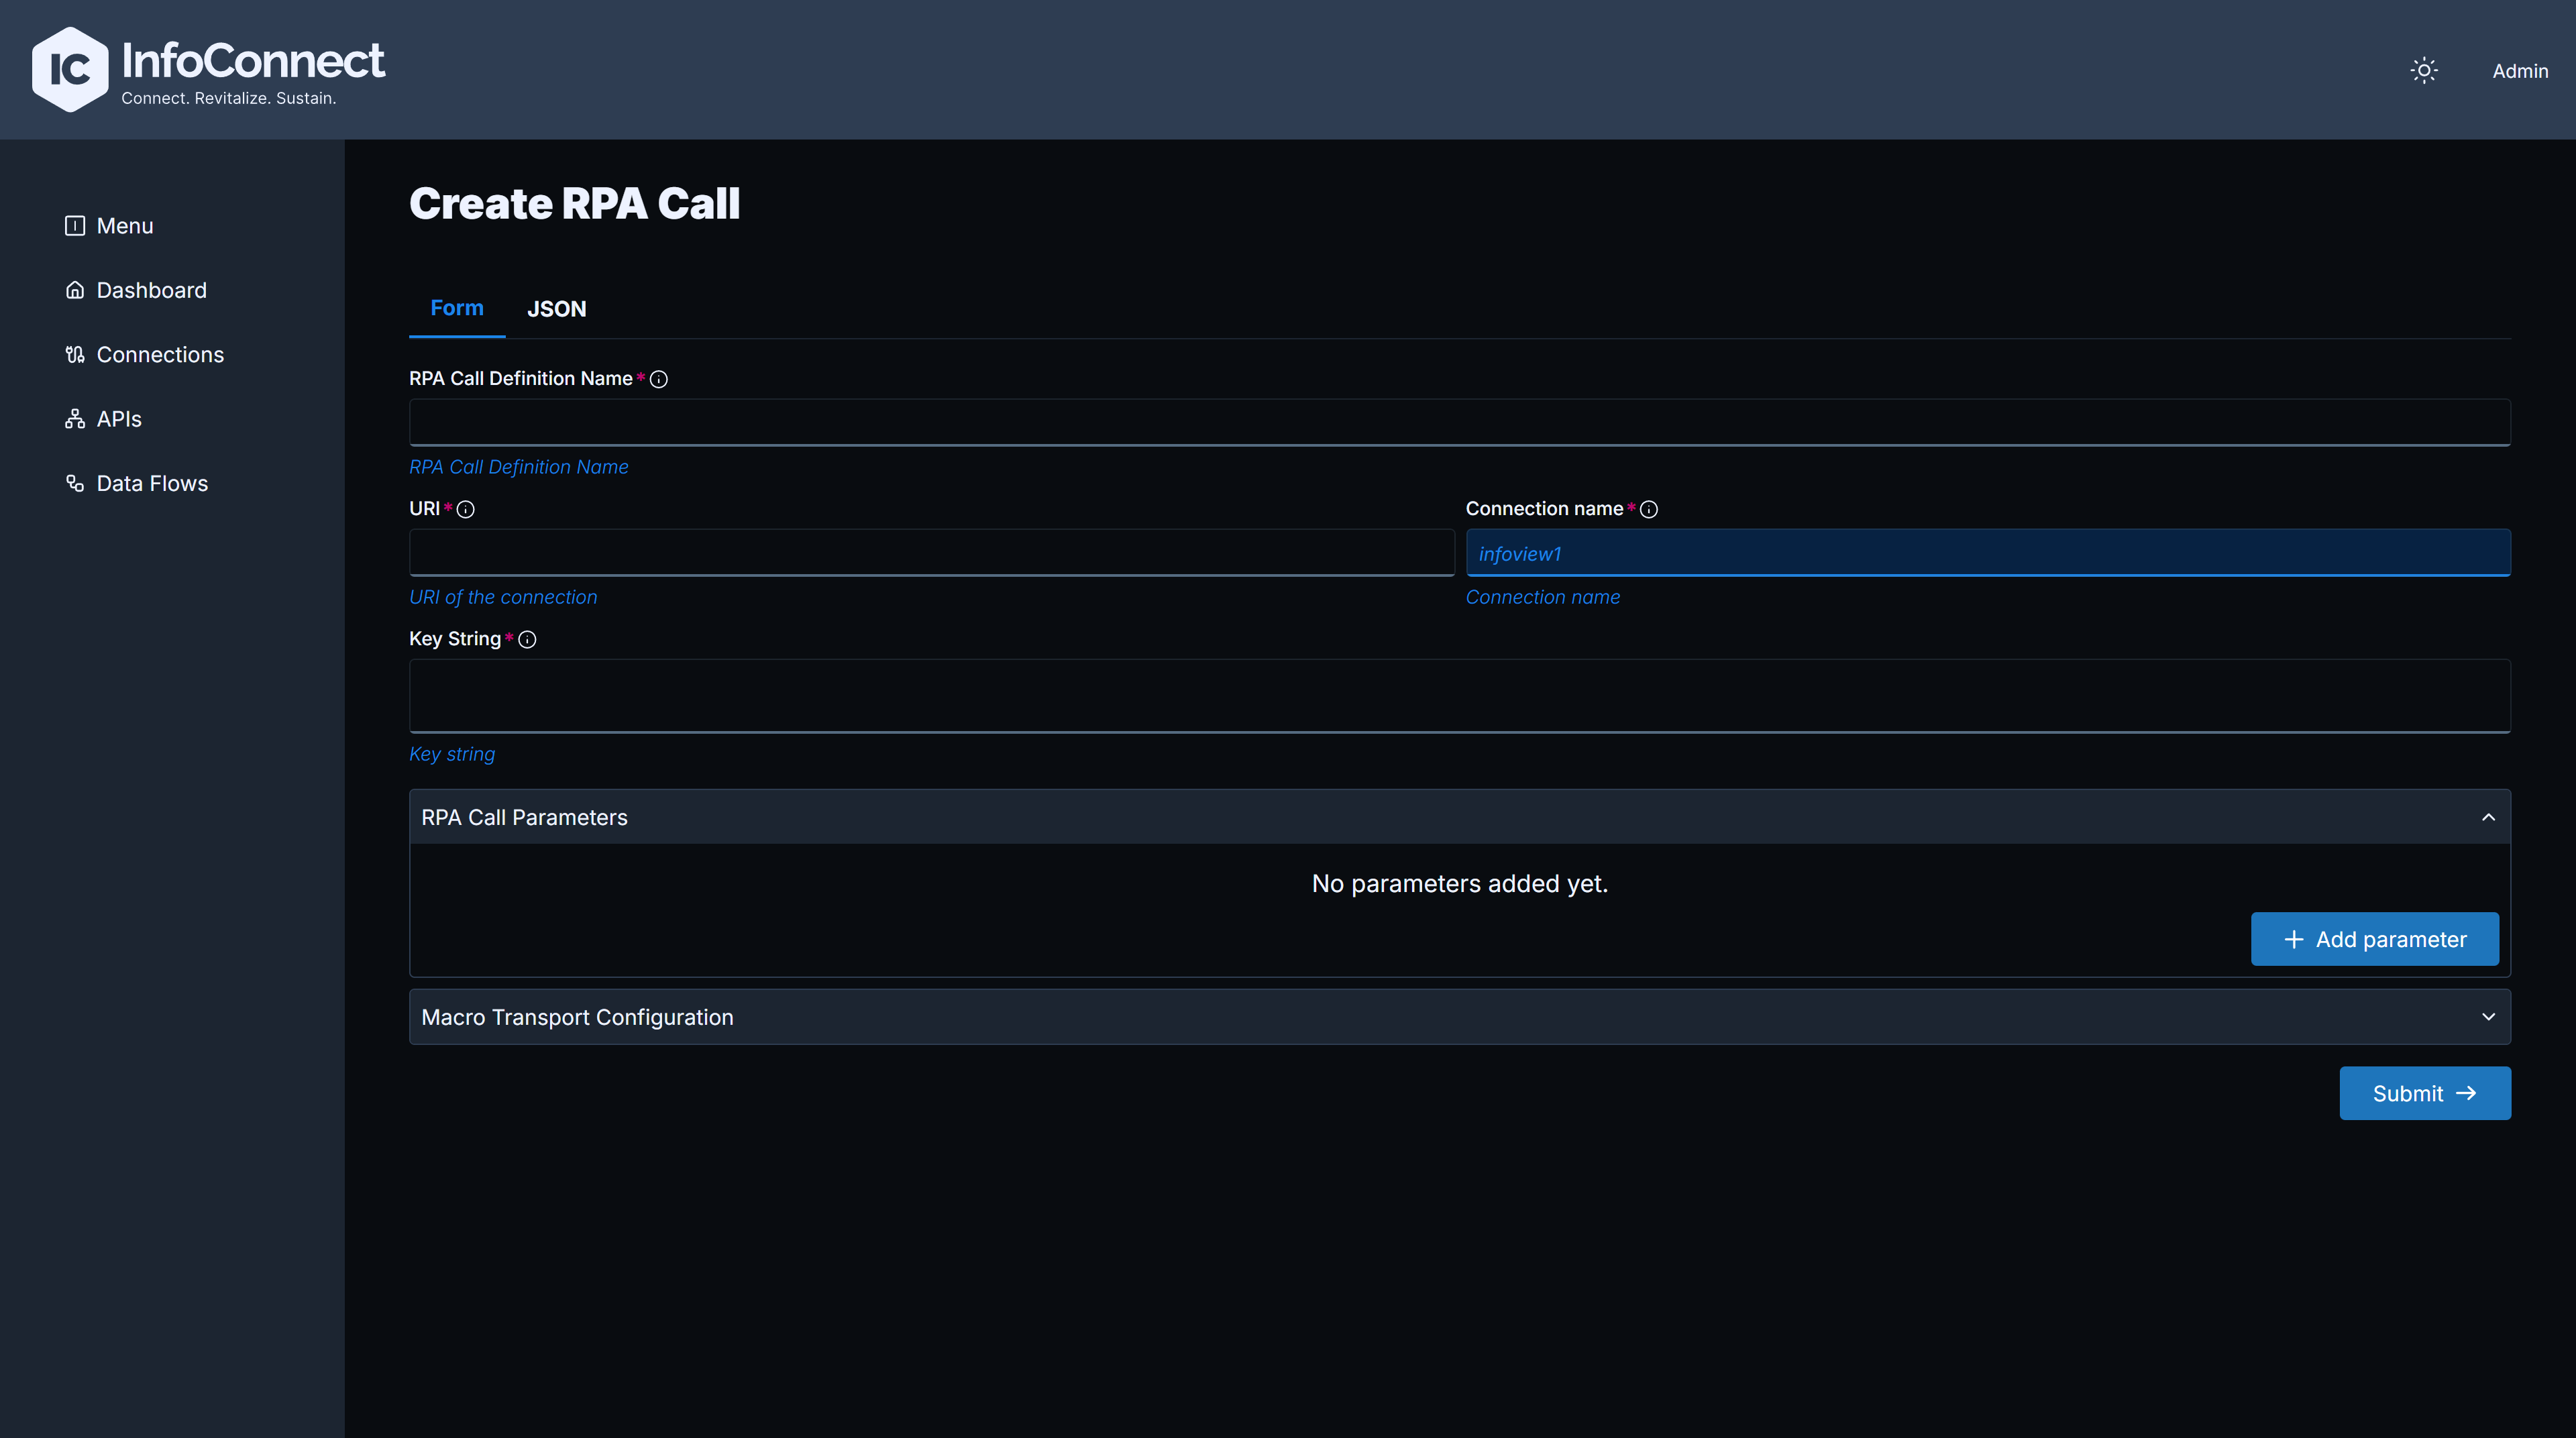Viewport: 2576px width, 1438px height.
Task: Open Data Flows via its sidebar icon
Action: 75,483
